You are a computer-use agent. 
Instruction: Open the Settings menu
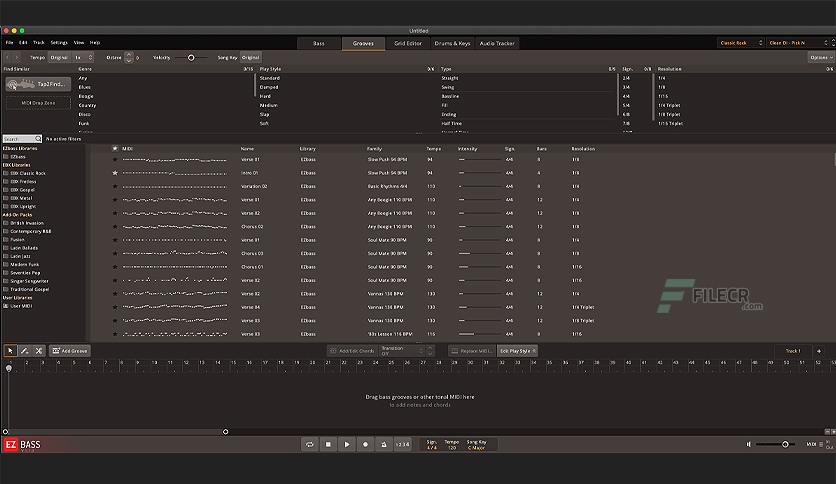59,43
